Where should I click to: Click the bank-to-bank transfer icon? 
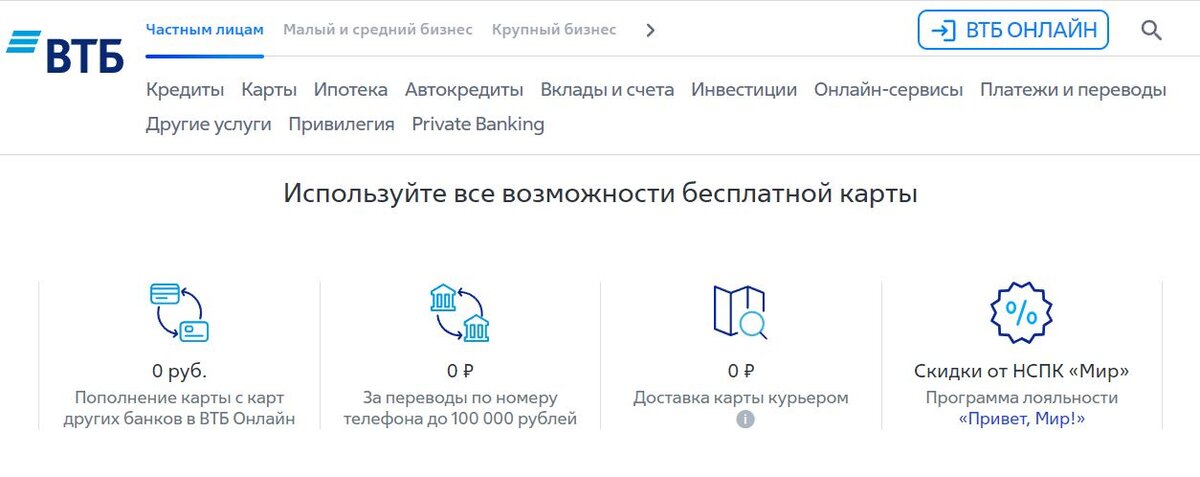pyautogui.click(x=459, y=313)
